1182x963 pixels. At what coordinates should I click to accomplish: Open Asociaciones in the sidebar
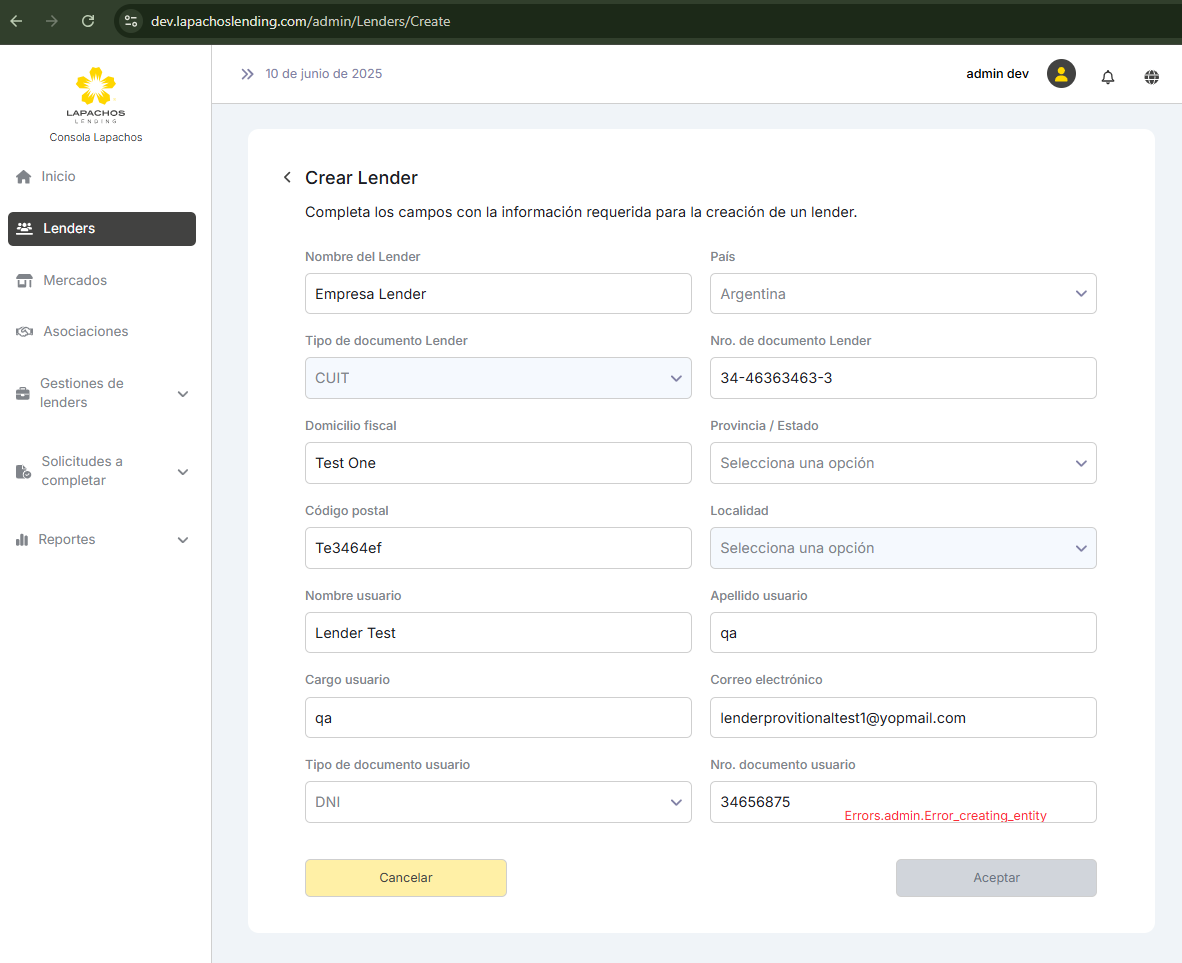(85, 332)
